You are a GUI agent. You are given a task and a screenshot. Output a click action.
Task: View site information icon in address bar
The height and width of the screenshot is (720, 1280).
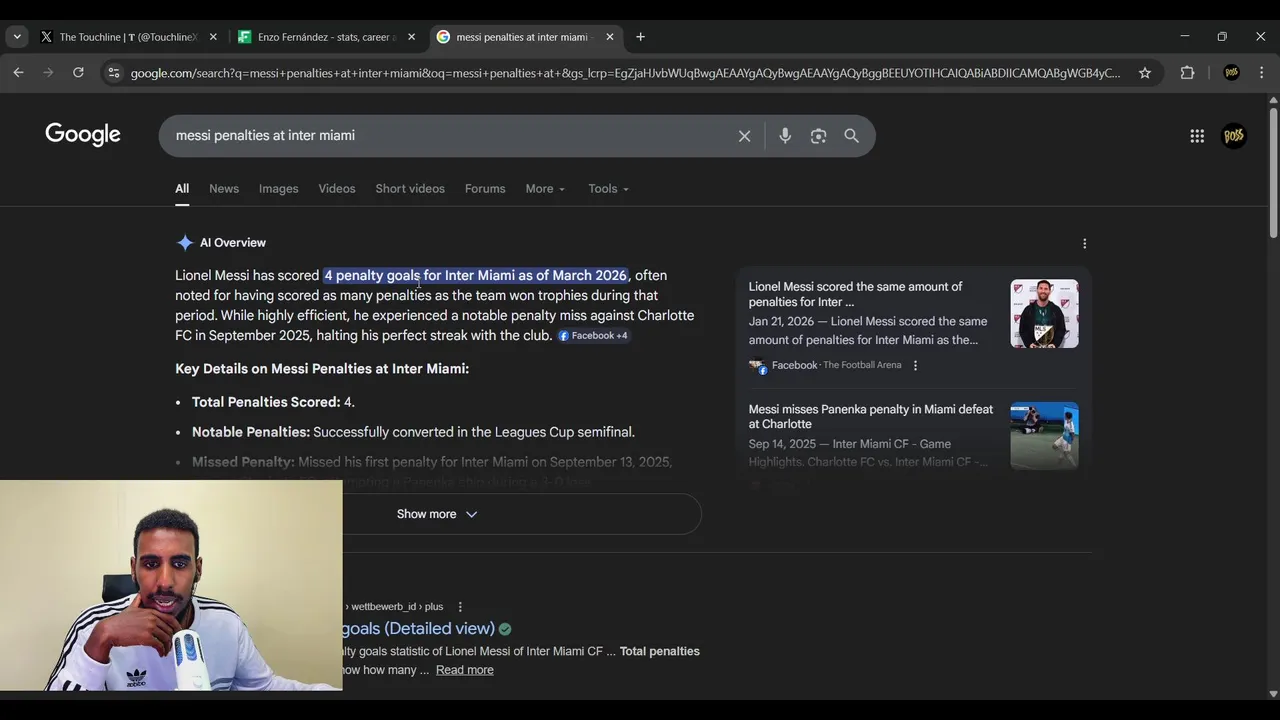point(113,73)
